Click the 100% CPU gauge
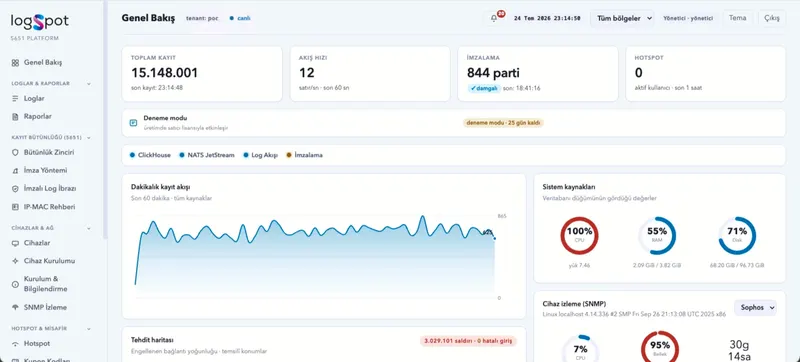Screen dimensions: 800x362 [579, 236]
